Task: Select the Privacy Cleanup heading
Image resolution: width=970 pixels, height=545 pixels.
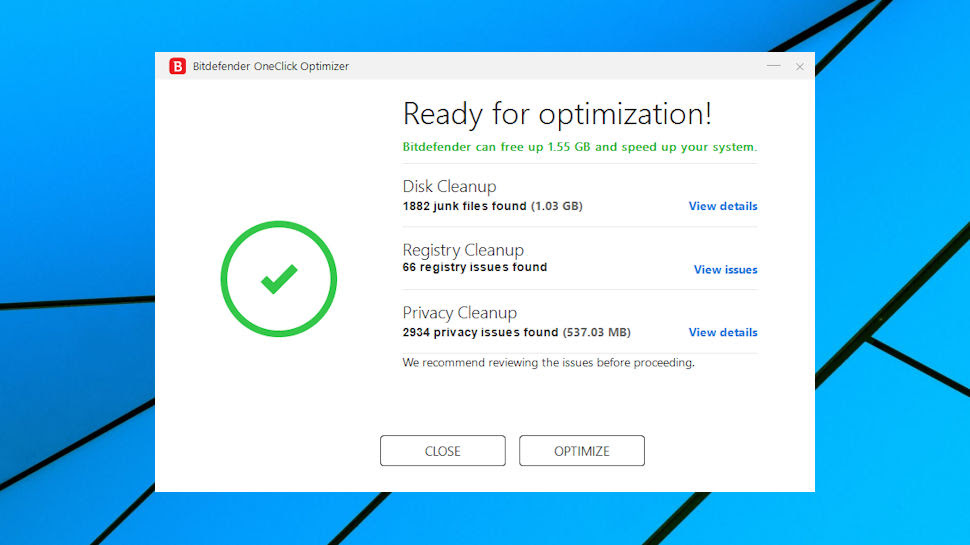Action: pyautogui.click(x=460, y=312)
